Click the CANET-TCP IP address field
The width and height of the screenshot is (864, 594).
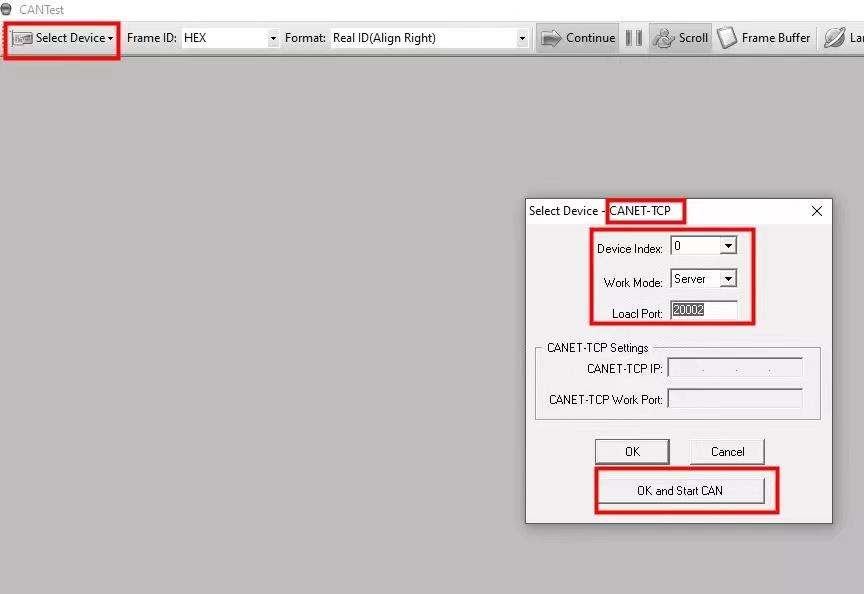click(x=735, y=368)
